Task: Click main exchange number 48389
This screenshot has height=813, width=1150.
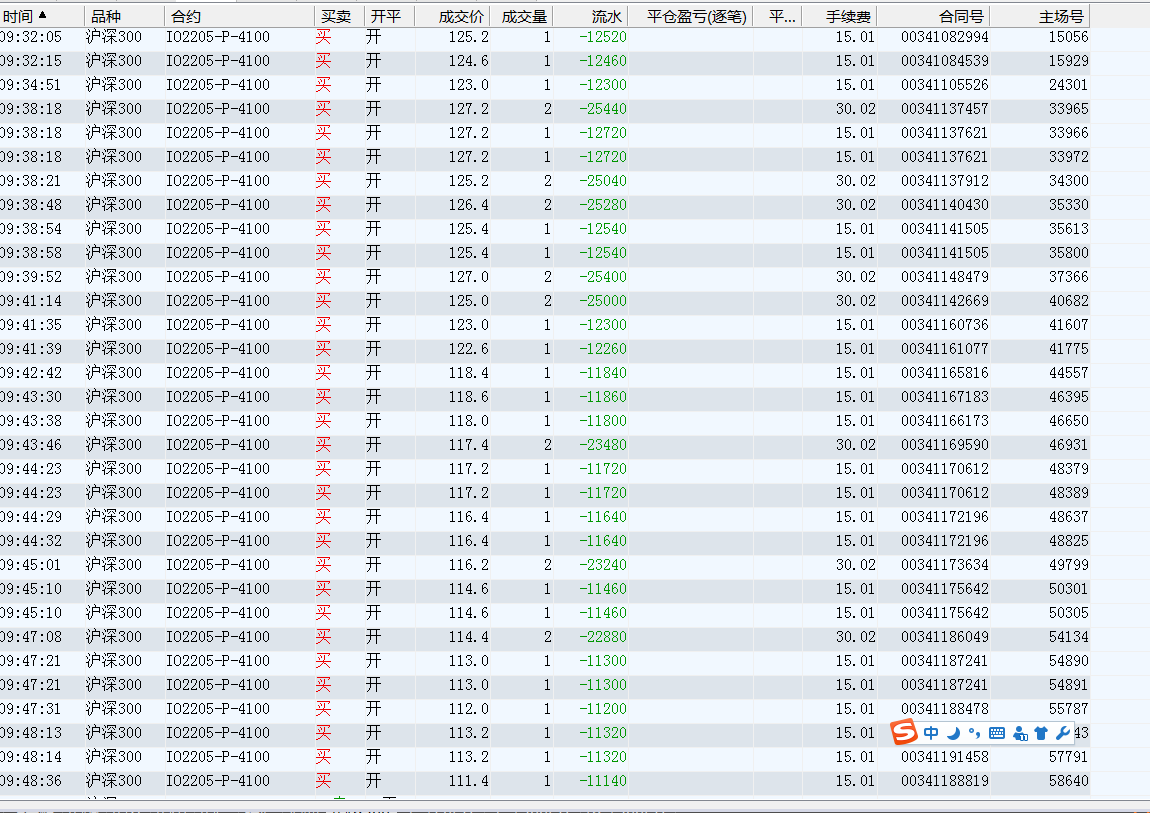Action: click(1069, 493)
